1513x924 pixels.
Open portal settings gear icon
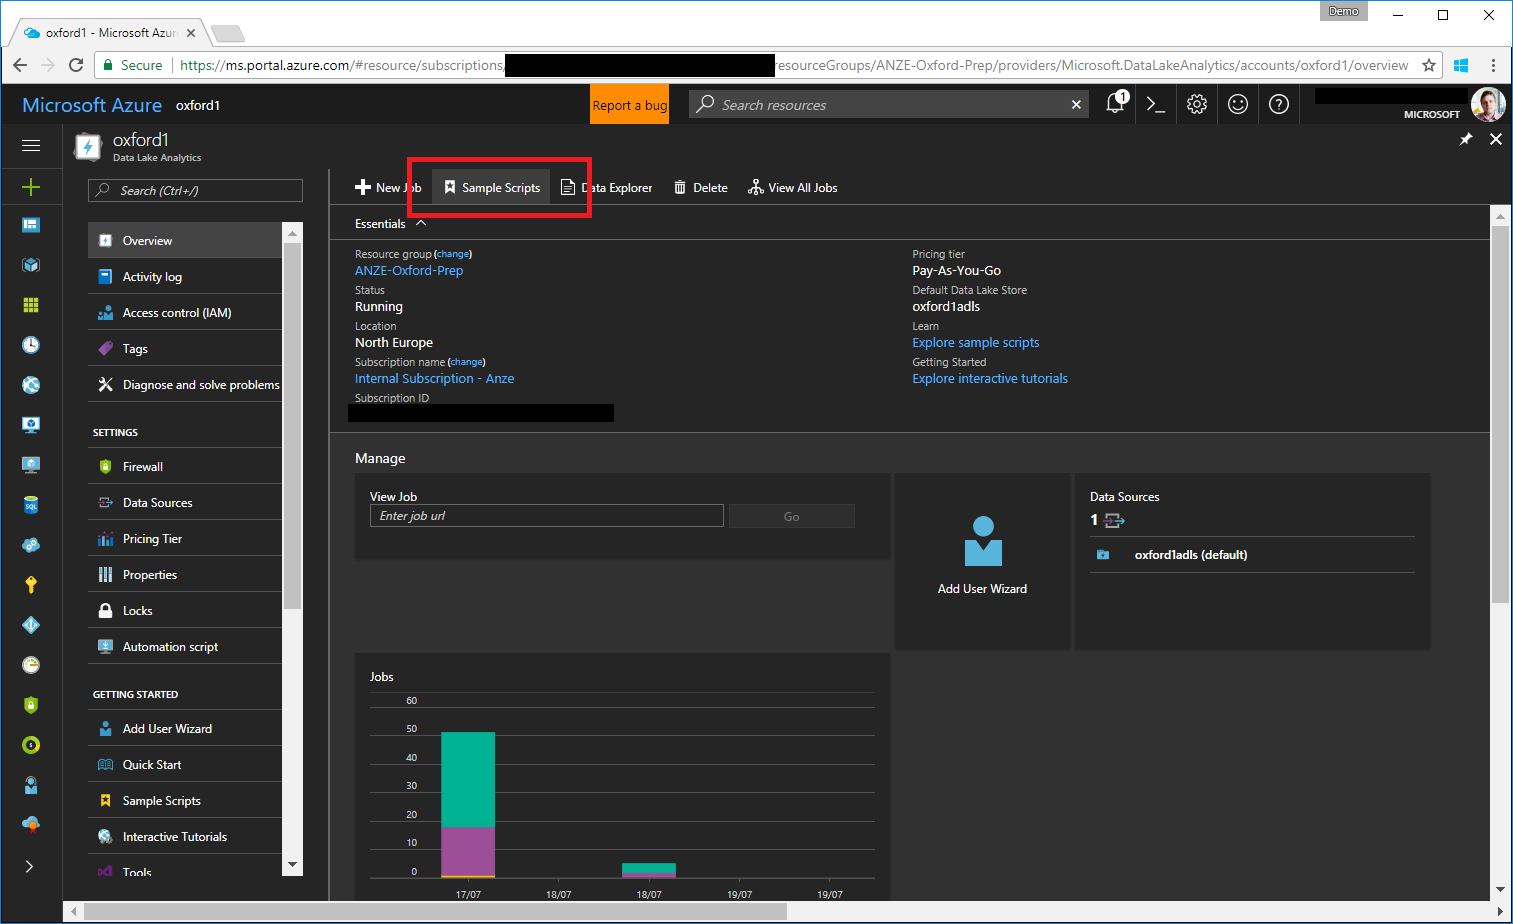pos(1197,104)
